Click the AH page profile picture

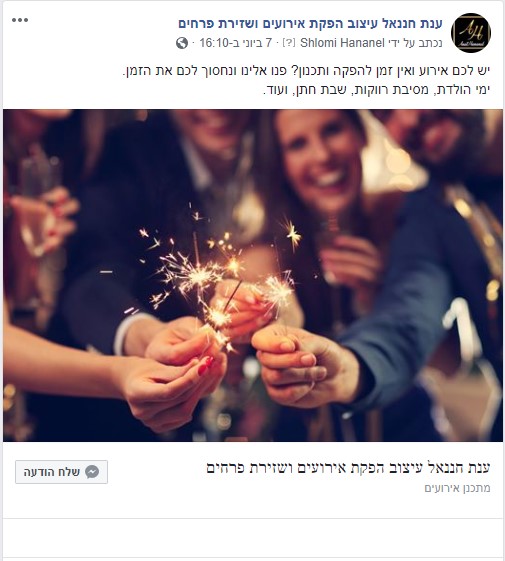pos(471,33)
